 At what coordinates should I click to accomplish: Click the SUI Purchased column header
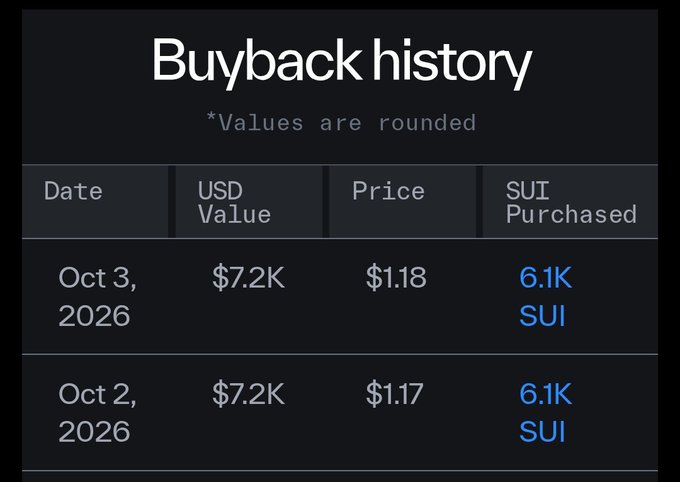(571, 203)
